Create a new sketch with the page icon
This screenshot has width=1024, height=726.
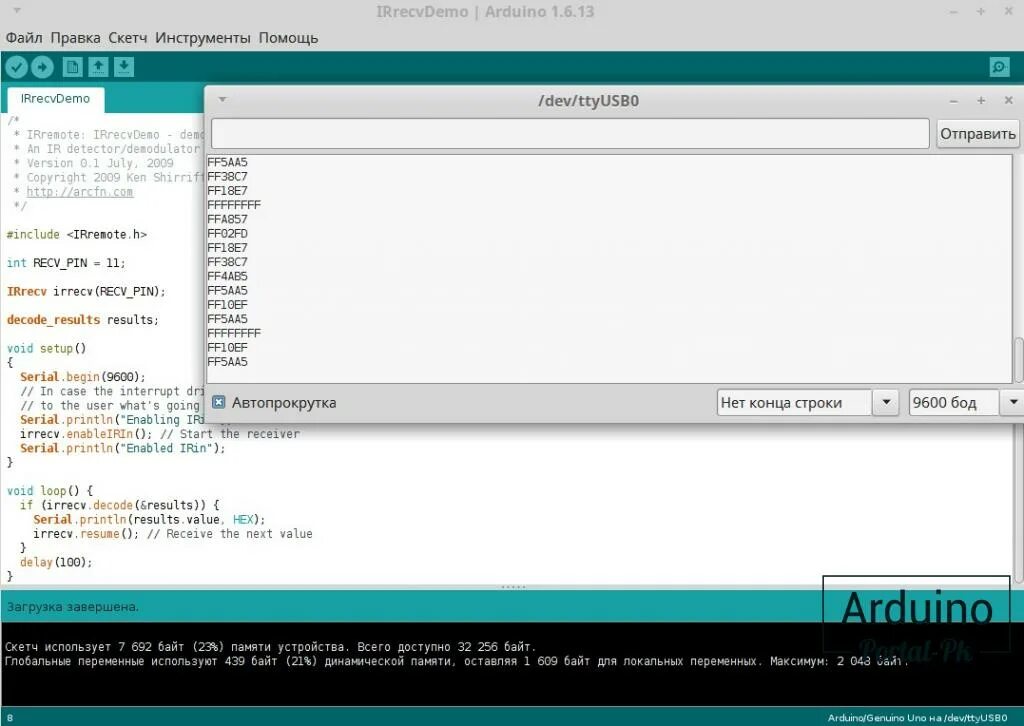click(x=72, y=67)
